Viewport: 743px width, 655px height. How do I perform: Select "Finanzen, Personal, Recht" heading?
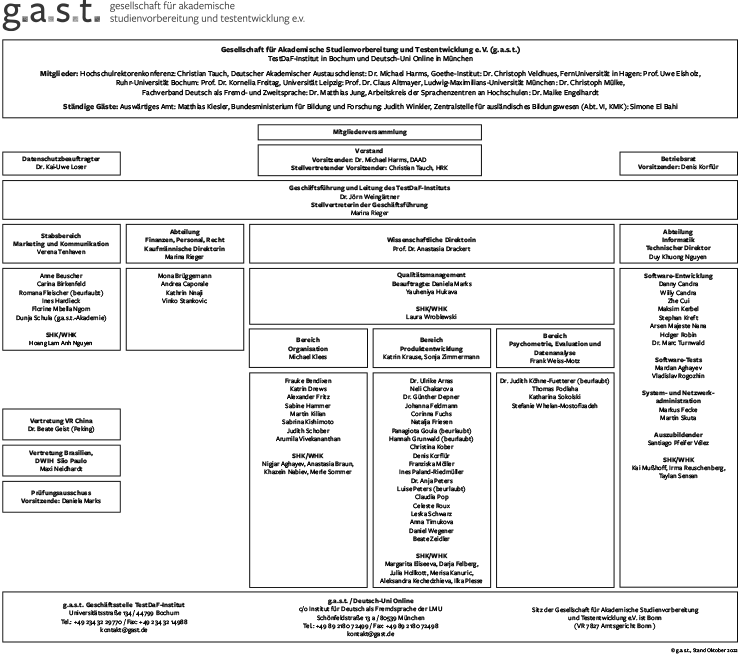tap(185, 240)
